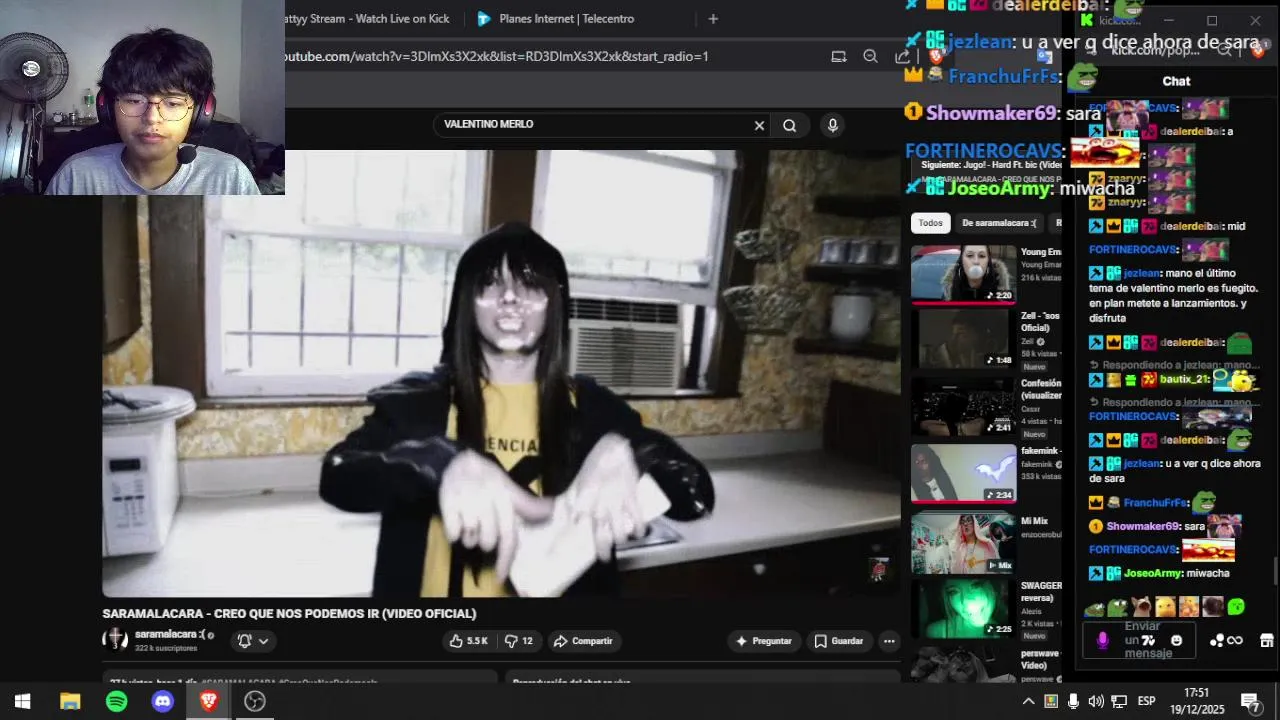Click the Kick chat message input field
Viewport: 1280px width, 720px height.
click(x=1141, y=640)
